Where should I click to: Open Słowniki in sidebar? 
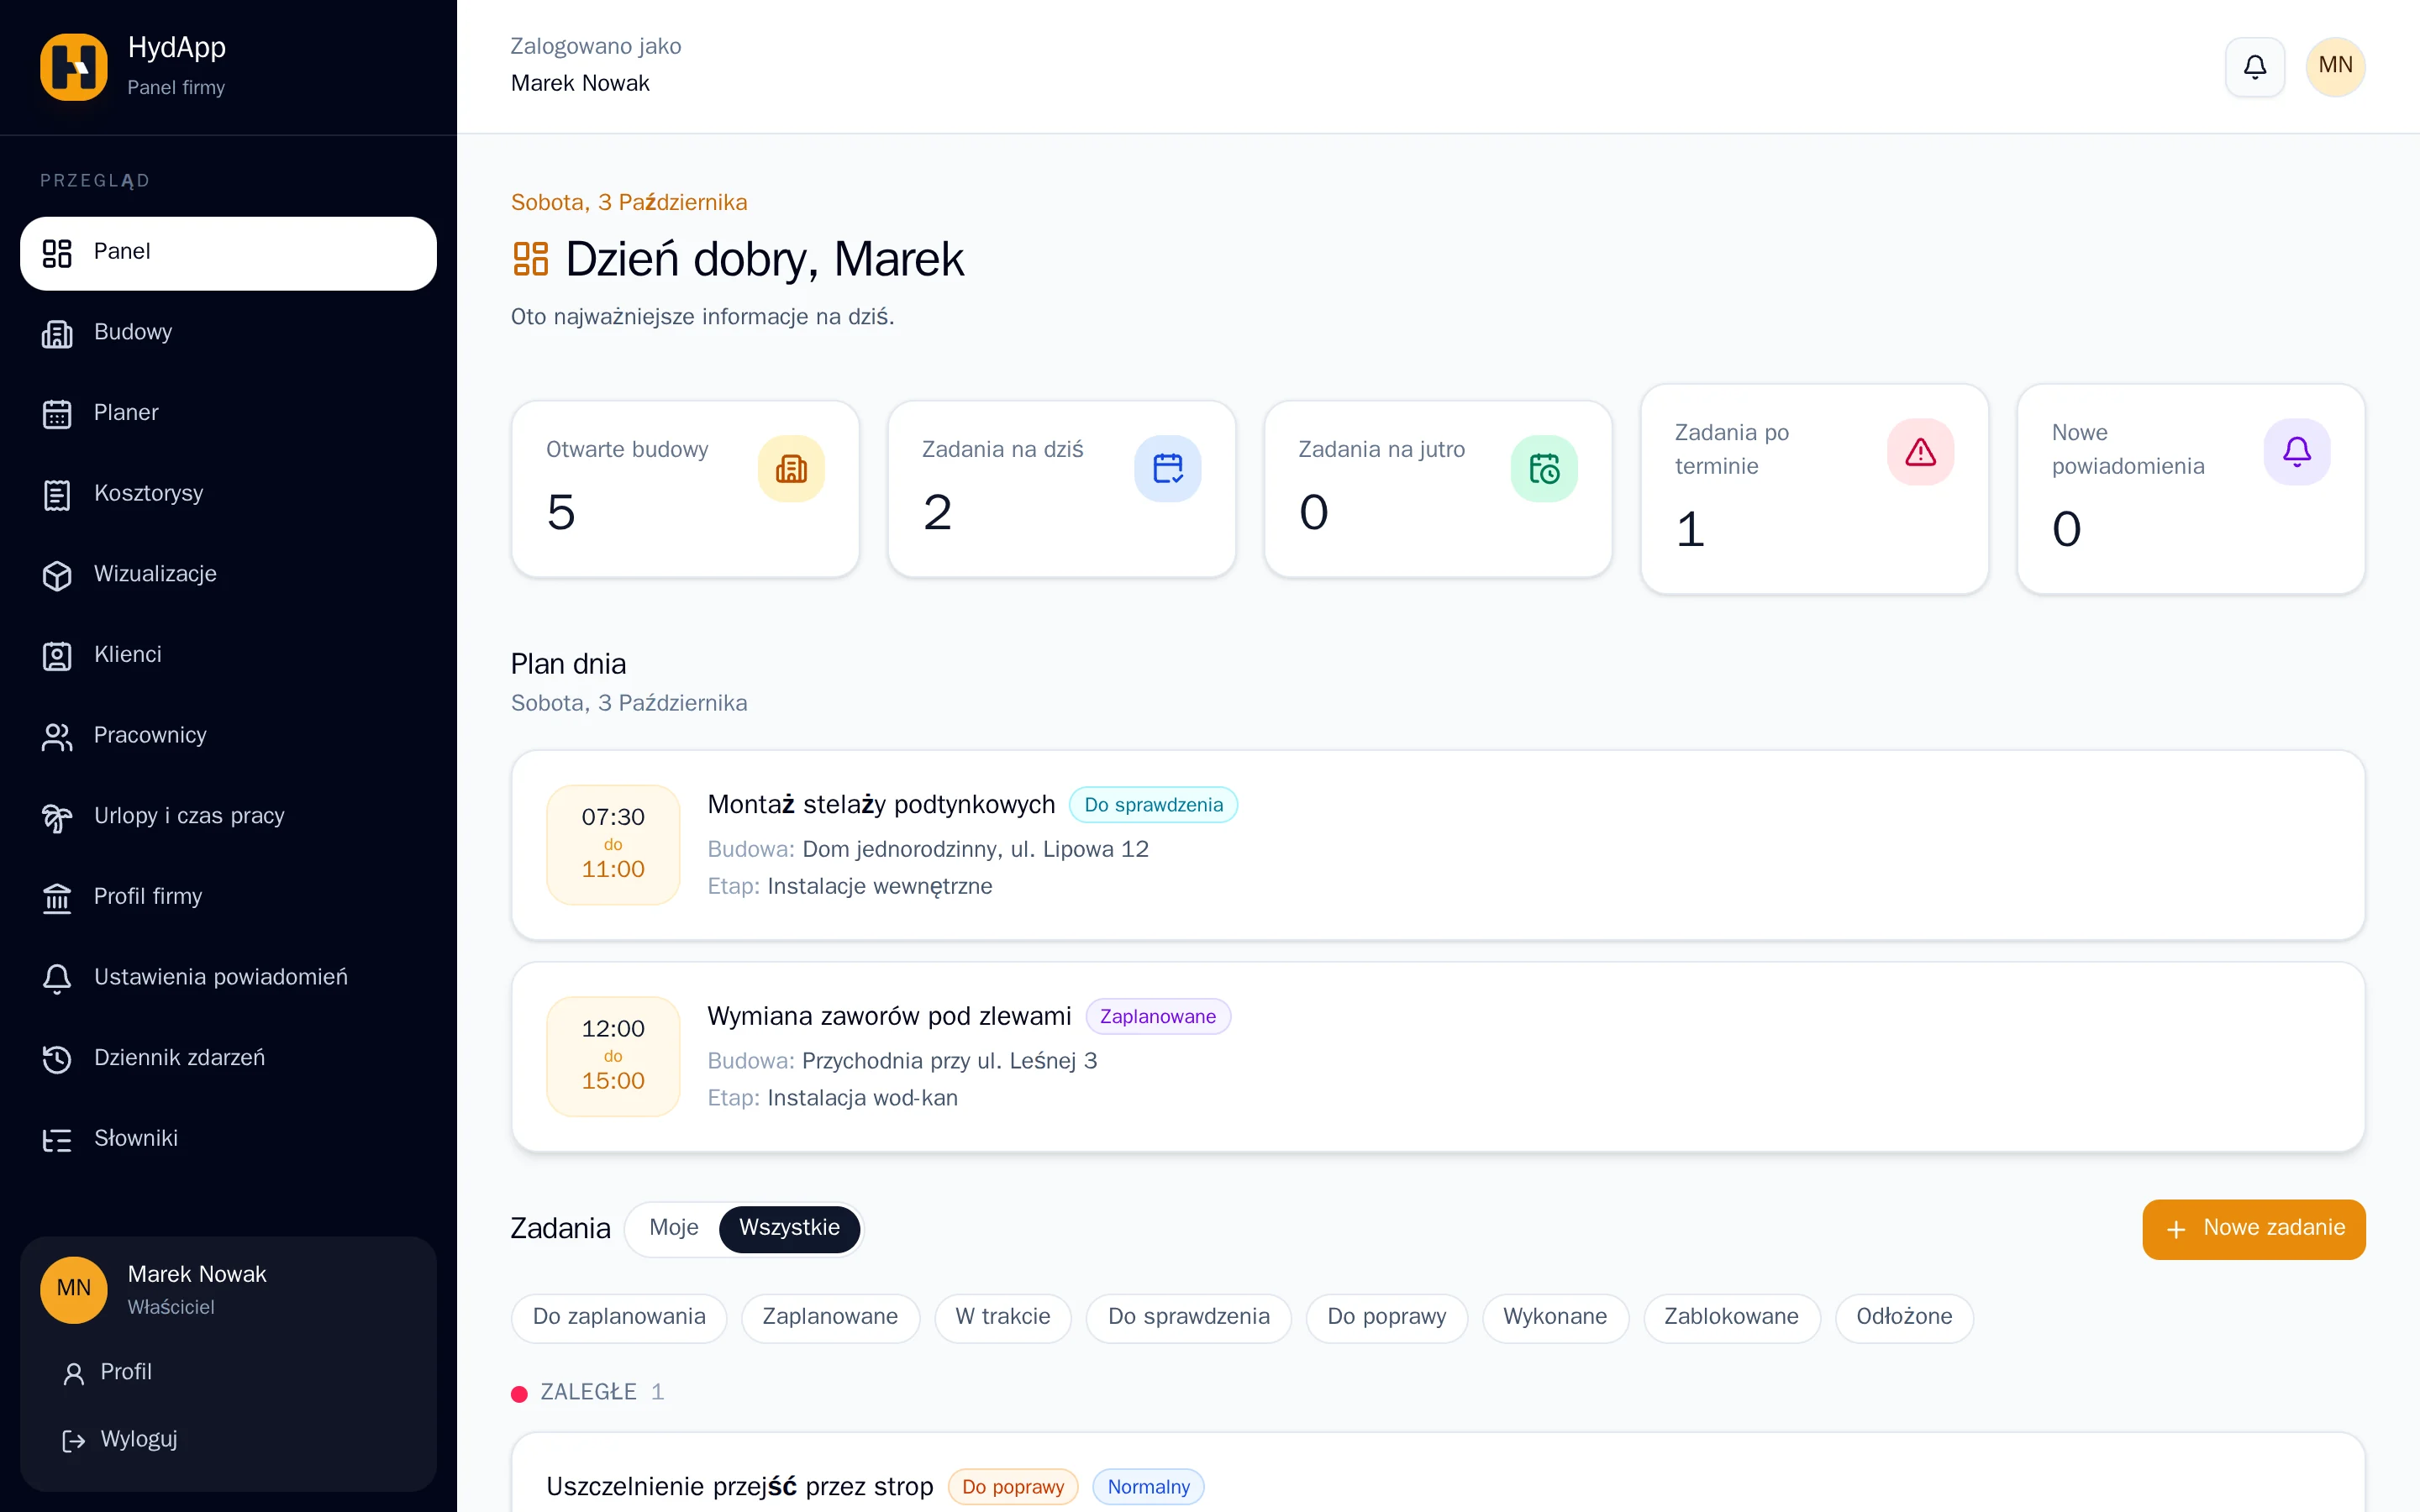tap(228, 1139)
